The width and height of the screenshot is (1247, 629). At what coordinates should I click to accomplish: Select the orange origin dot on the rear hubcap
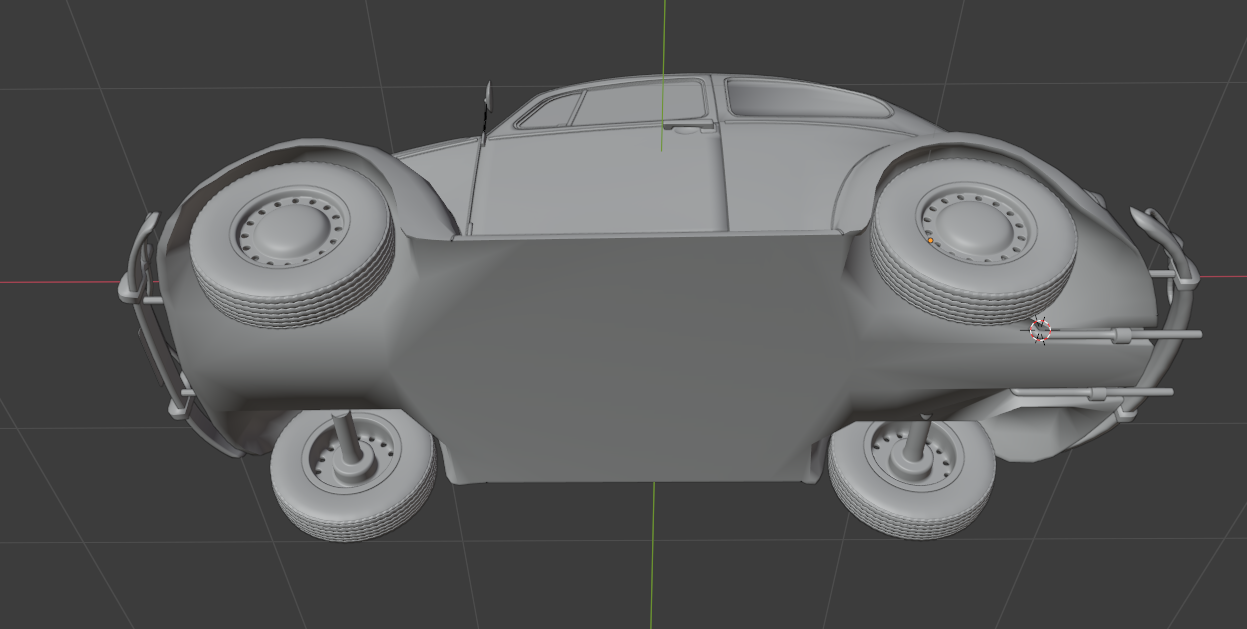930,241
